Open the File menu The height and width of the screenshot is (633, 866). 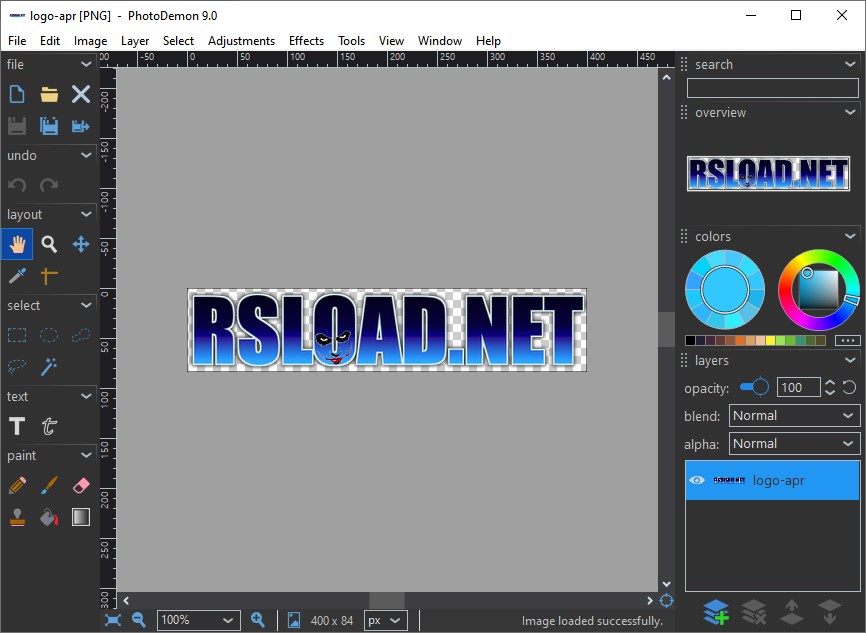[x=17, y=40]
